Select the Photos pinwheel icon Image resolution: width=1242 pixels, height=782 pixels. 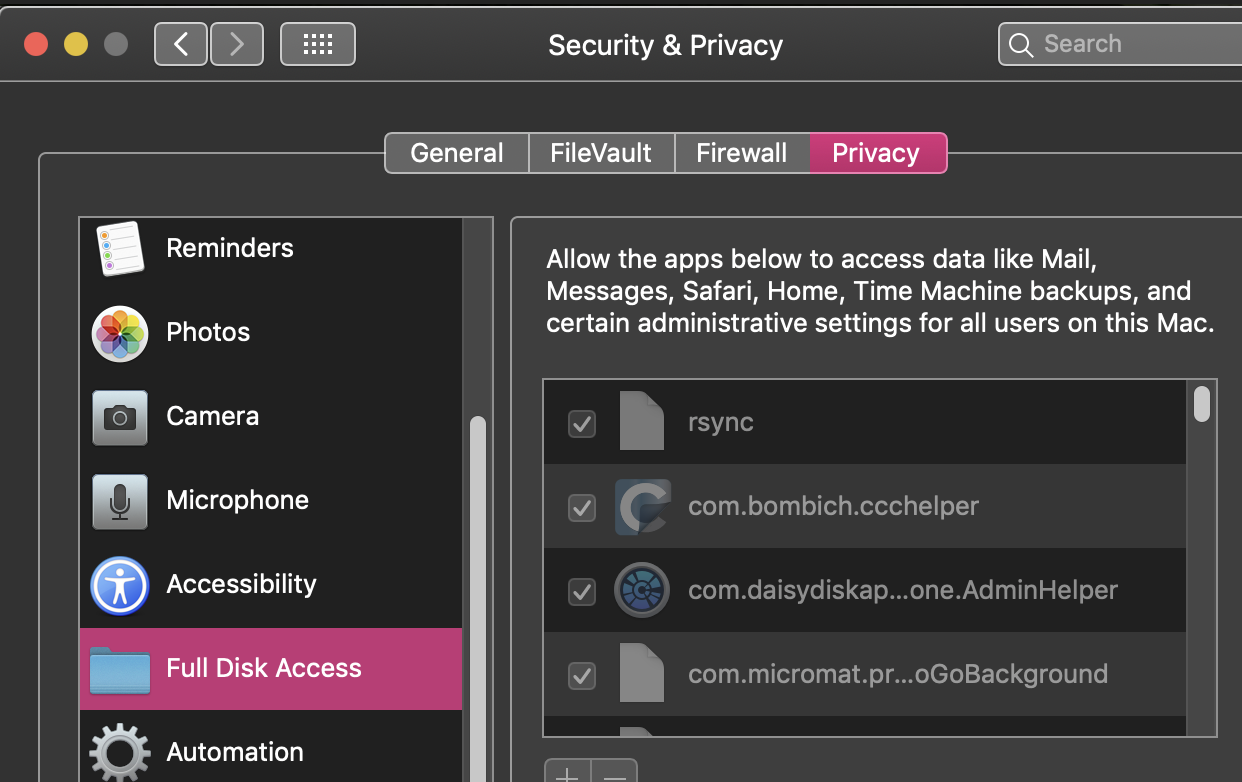click(x=120, y=333)
